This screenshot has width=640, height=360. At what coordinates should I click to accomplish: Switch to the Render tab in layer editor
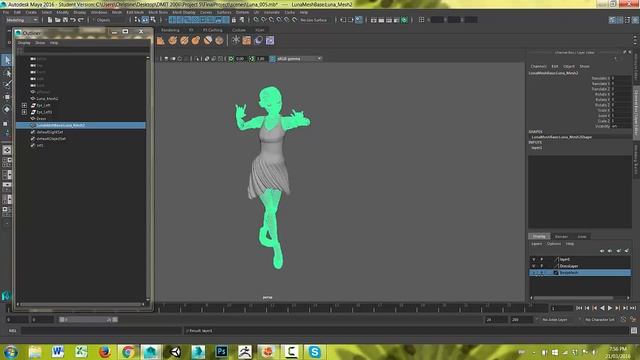point(561,236)
